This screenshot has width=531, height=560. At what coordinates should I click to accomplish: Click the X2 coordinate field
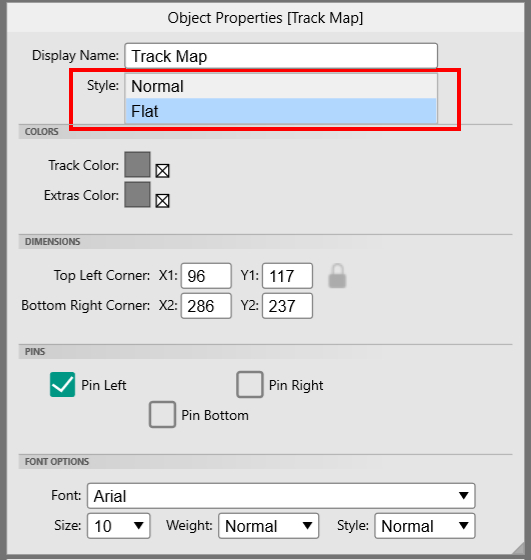click(206, 306)
